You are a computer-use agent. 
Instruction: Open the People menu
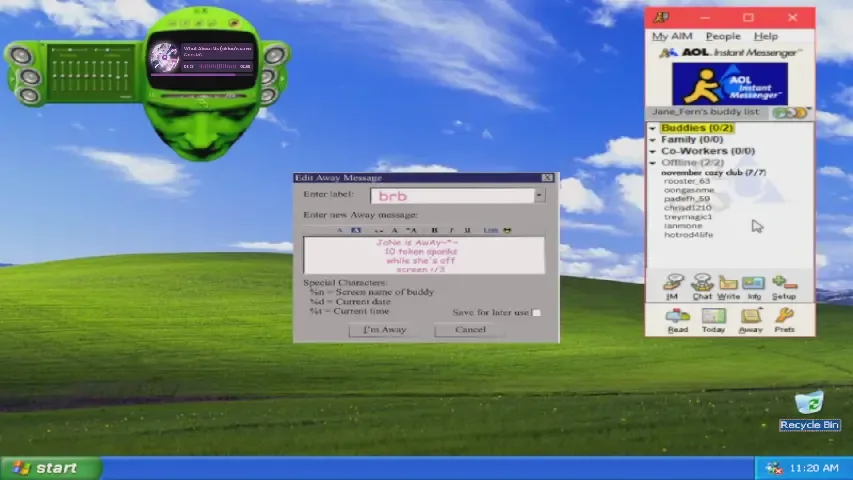pyautogui.click(x=723, y=37)
